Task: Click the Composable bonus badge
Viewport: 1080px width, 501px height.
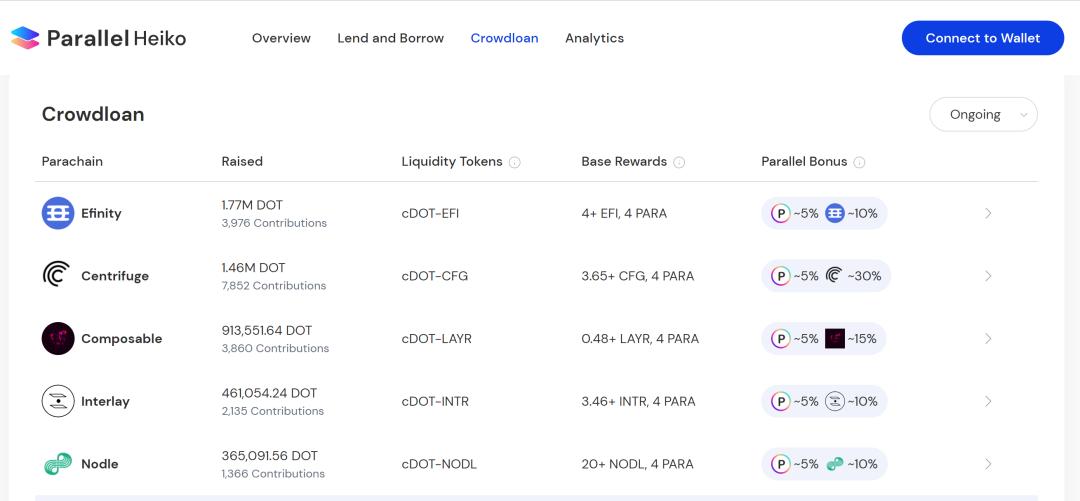Action: [824, 339]
